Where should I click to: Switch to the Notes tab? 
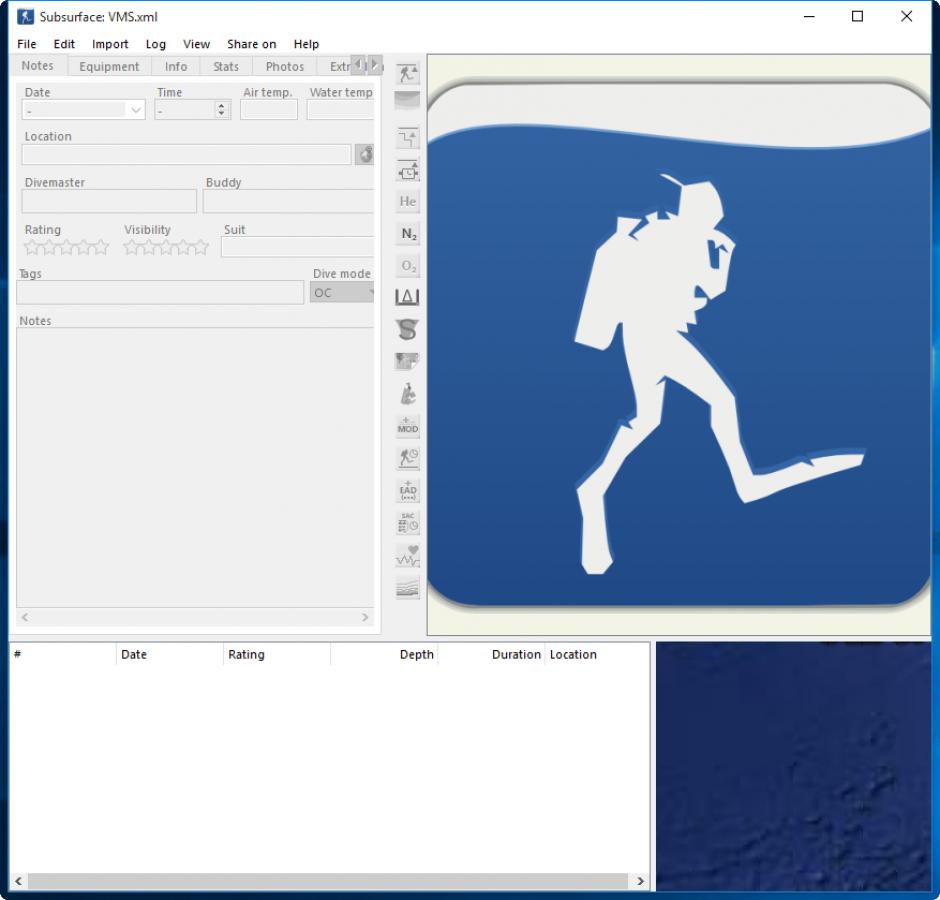tap(37, 65)
